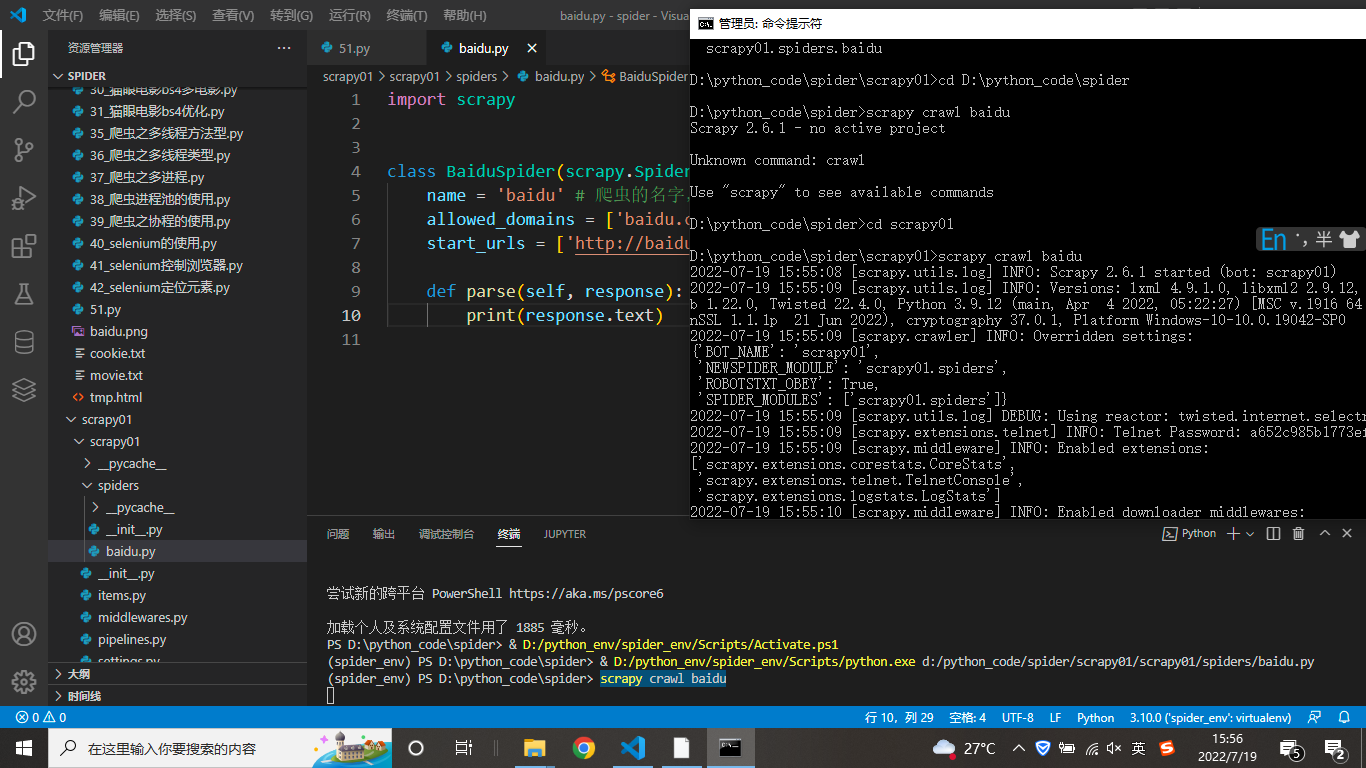Open the aka.ms/pscore6 link in terminal
Screen dimensions: 1366x768
[586, 593]
